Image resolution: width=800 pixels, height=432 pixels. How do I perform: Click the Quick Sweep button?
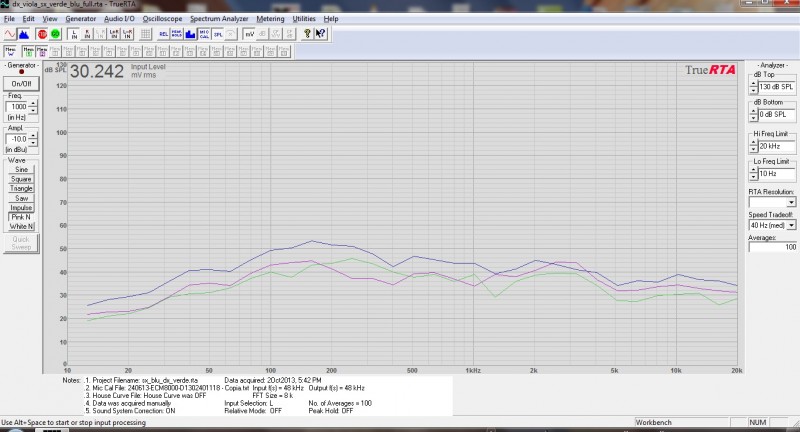(x=21, y=243)
